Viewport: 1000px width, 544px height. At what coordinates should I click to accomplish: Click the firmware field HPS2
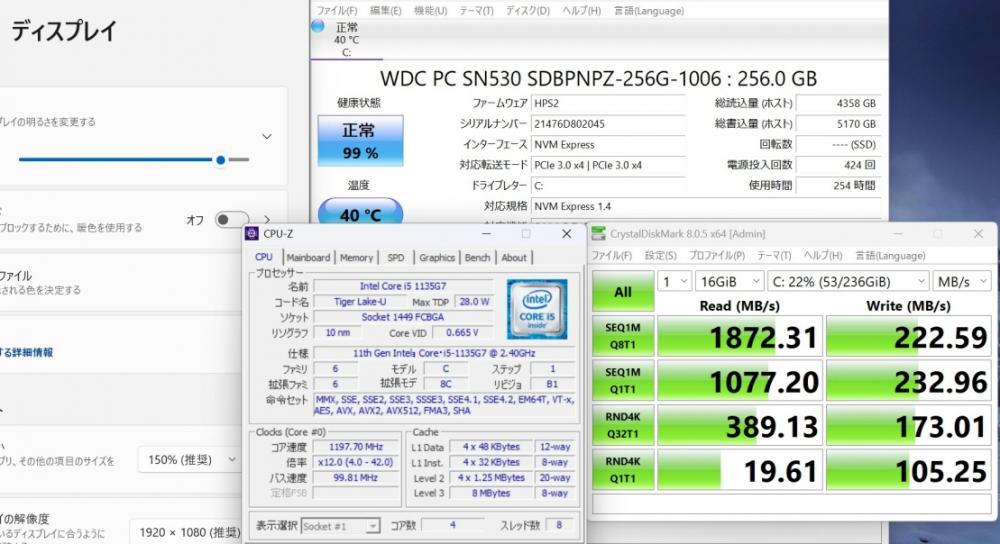pos(608,103)
